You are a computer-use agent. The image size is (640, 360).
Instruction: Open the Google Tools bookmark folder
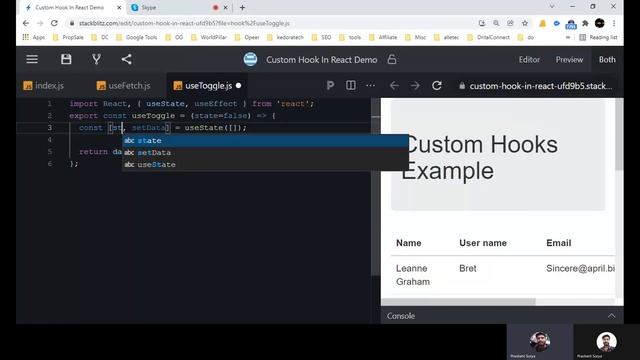pos(137,37)
